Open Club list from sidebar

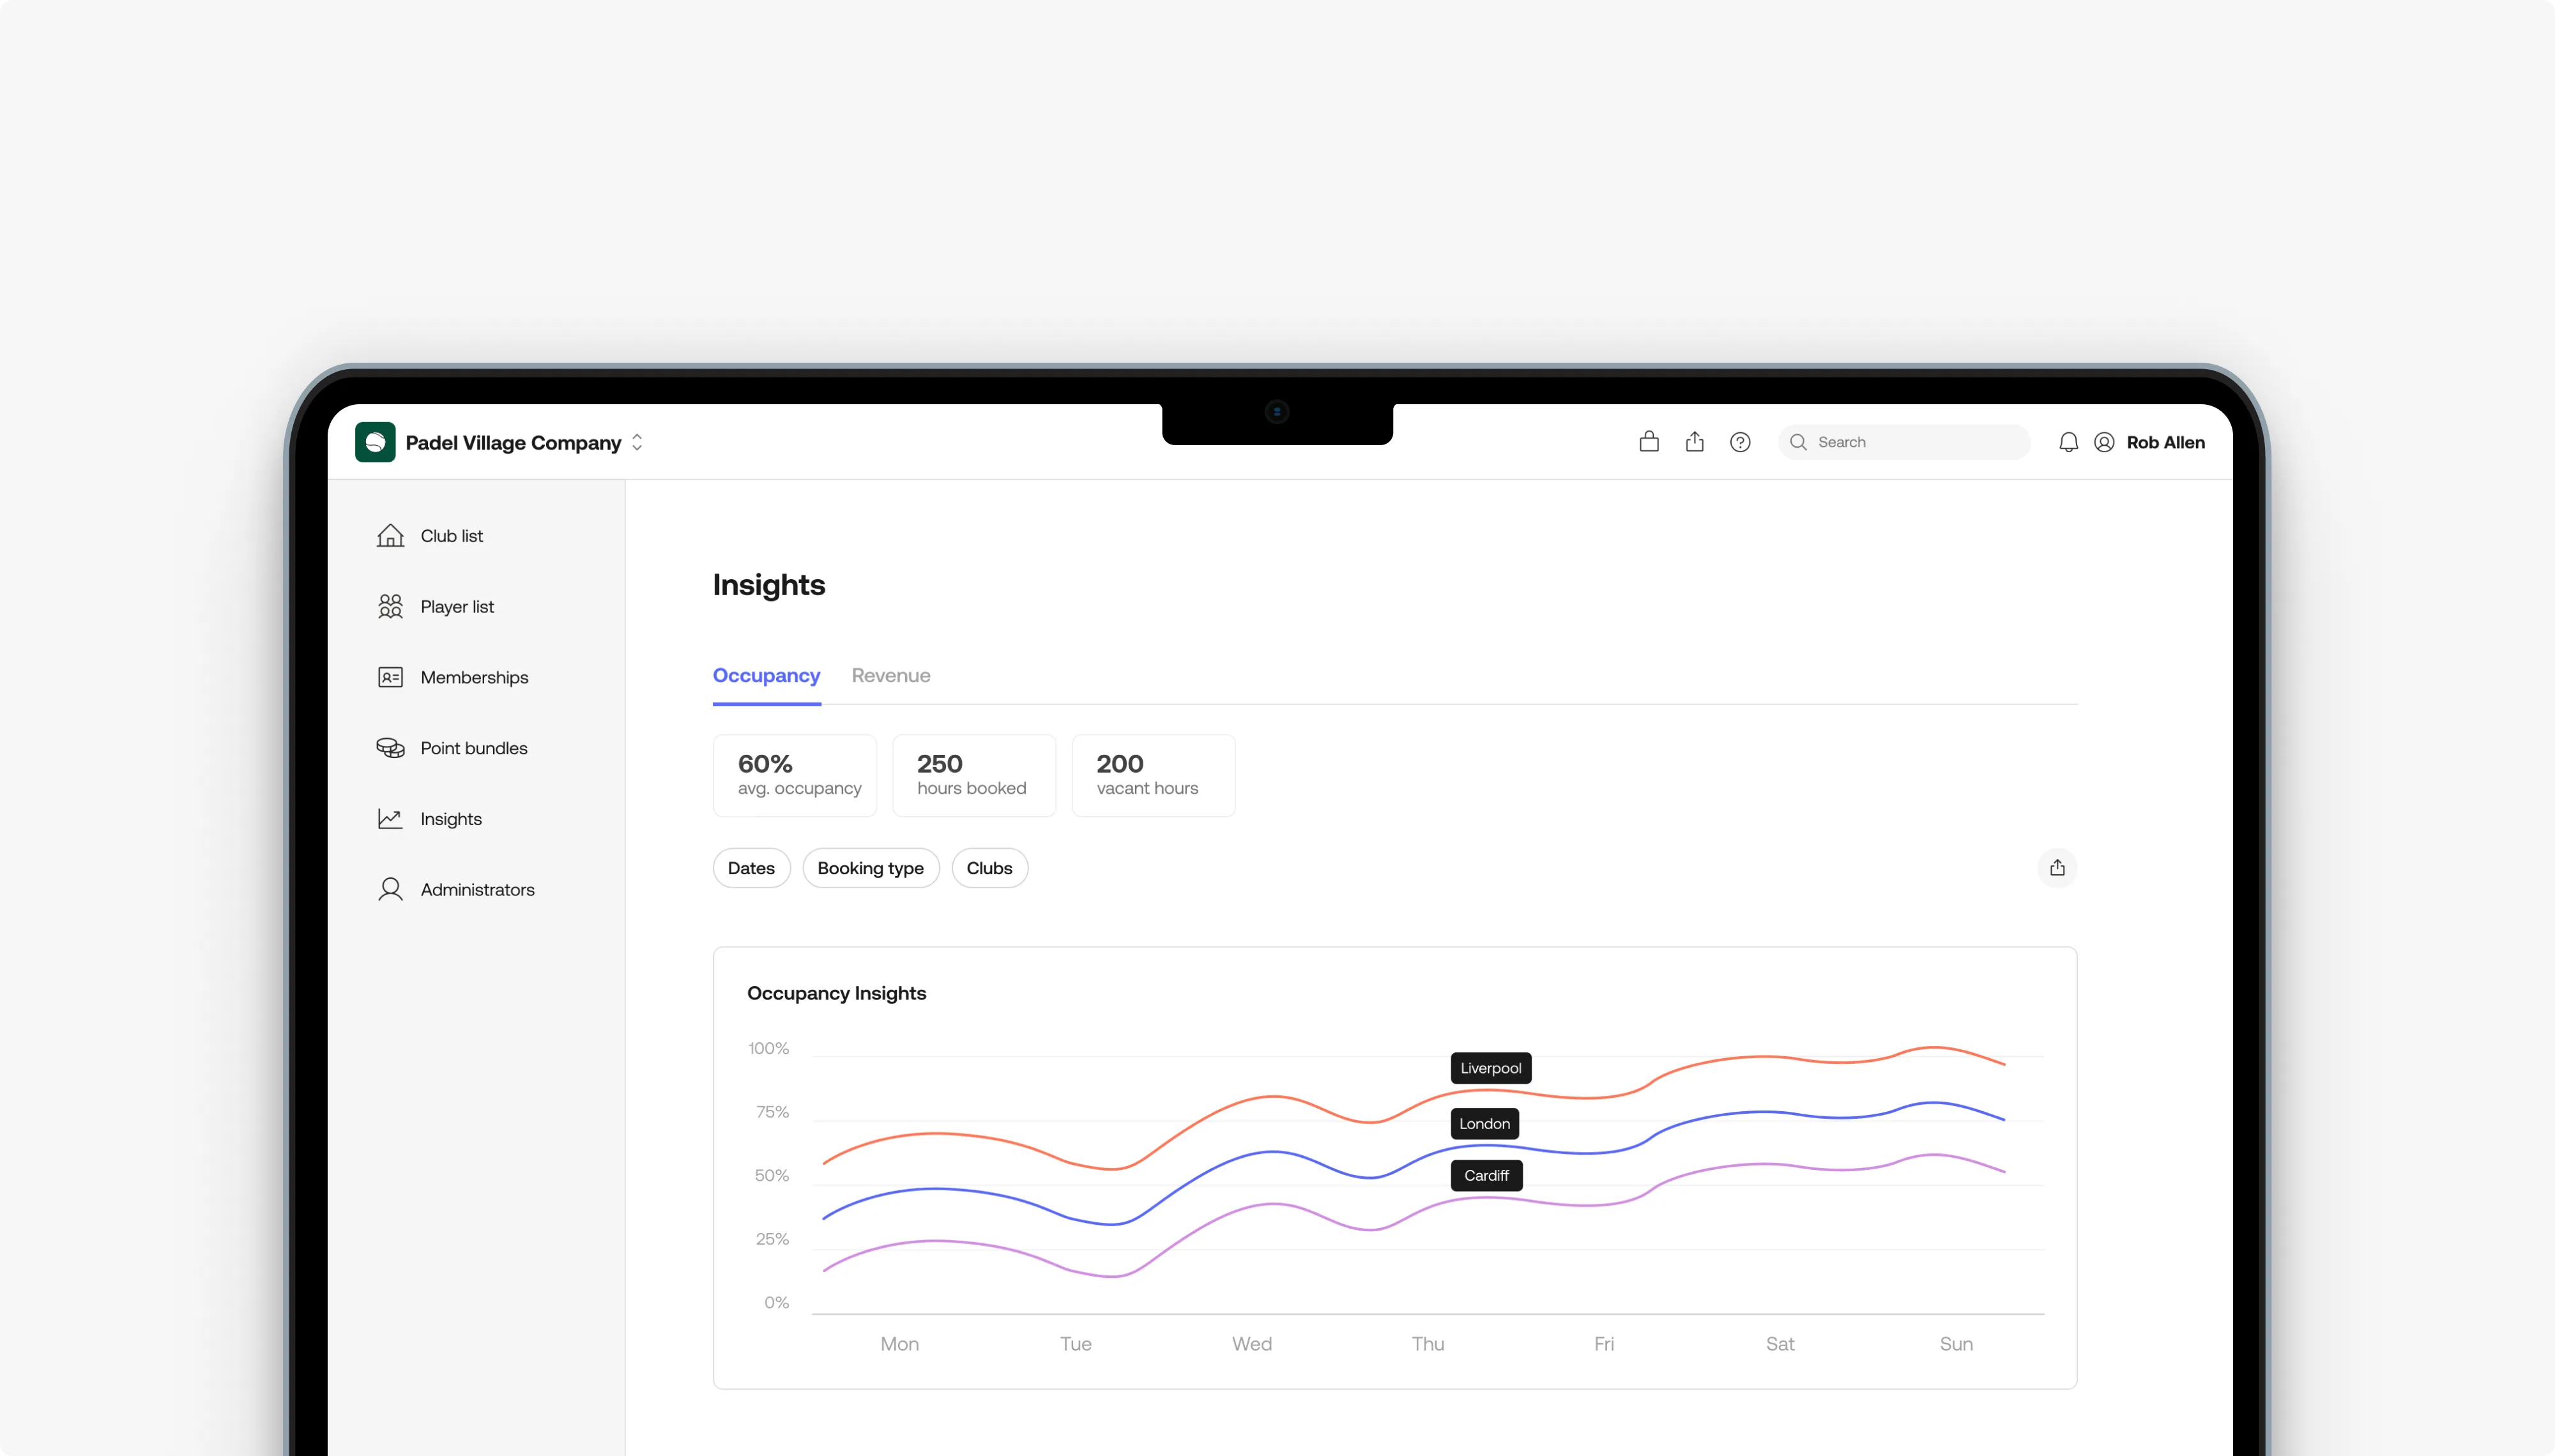pos(451,536)
